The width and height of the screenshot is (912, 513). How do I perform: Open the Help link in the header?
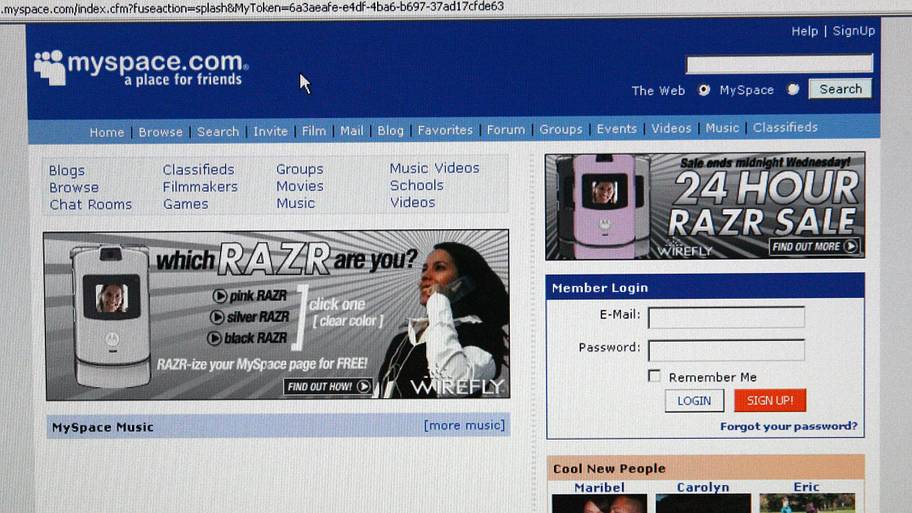pyautogui.click(x=804, y=31)
